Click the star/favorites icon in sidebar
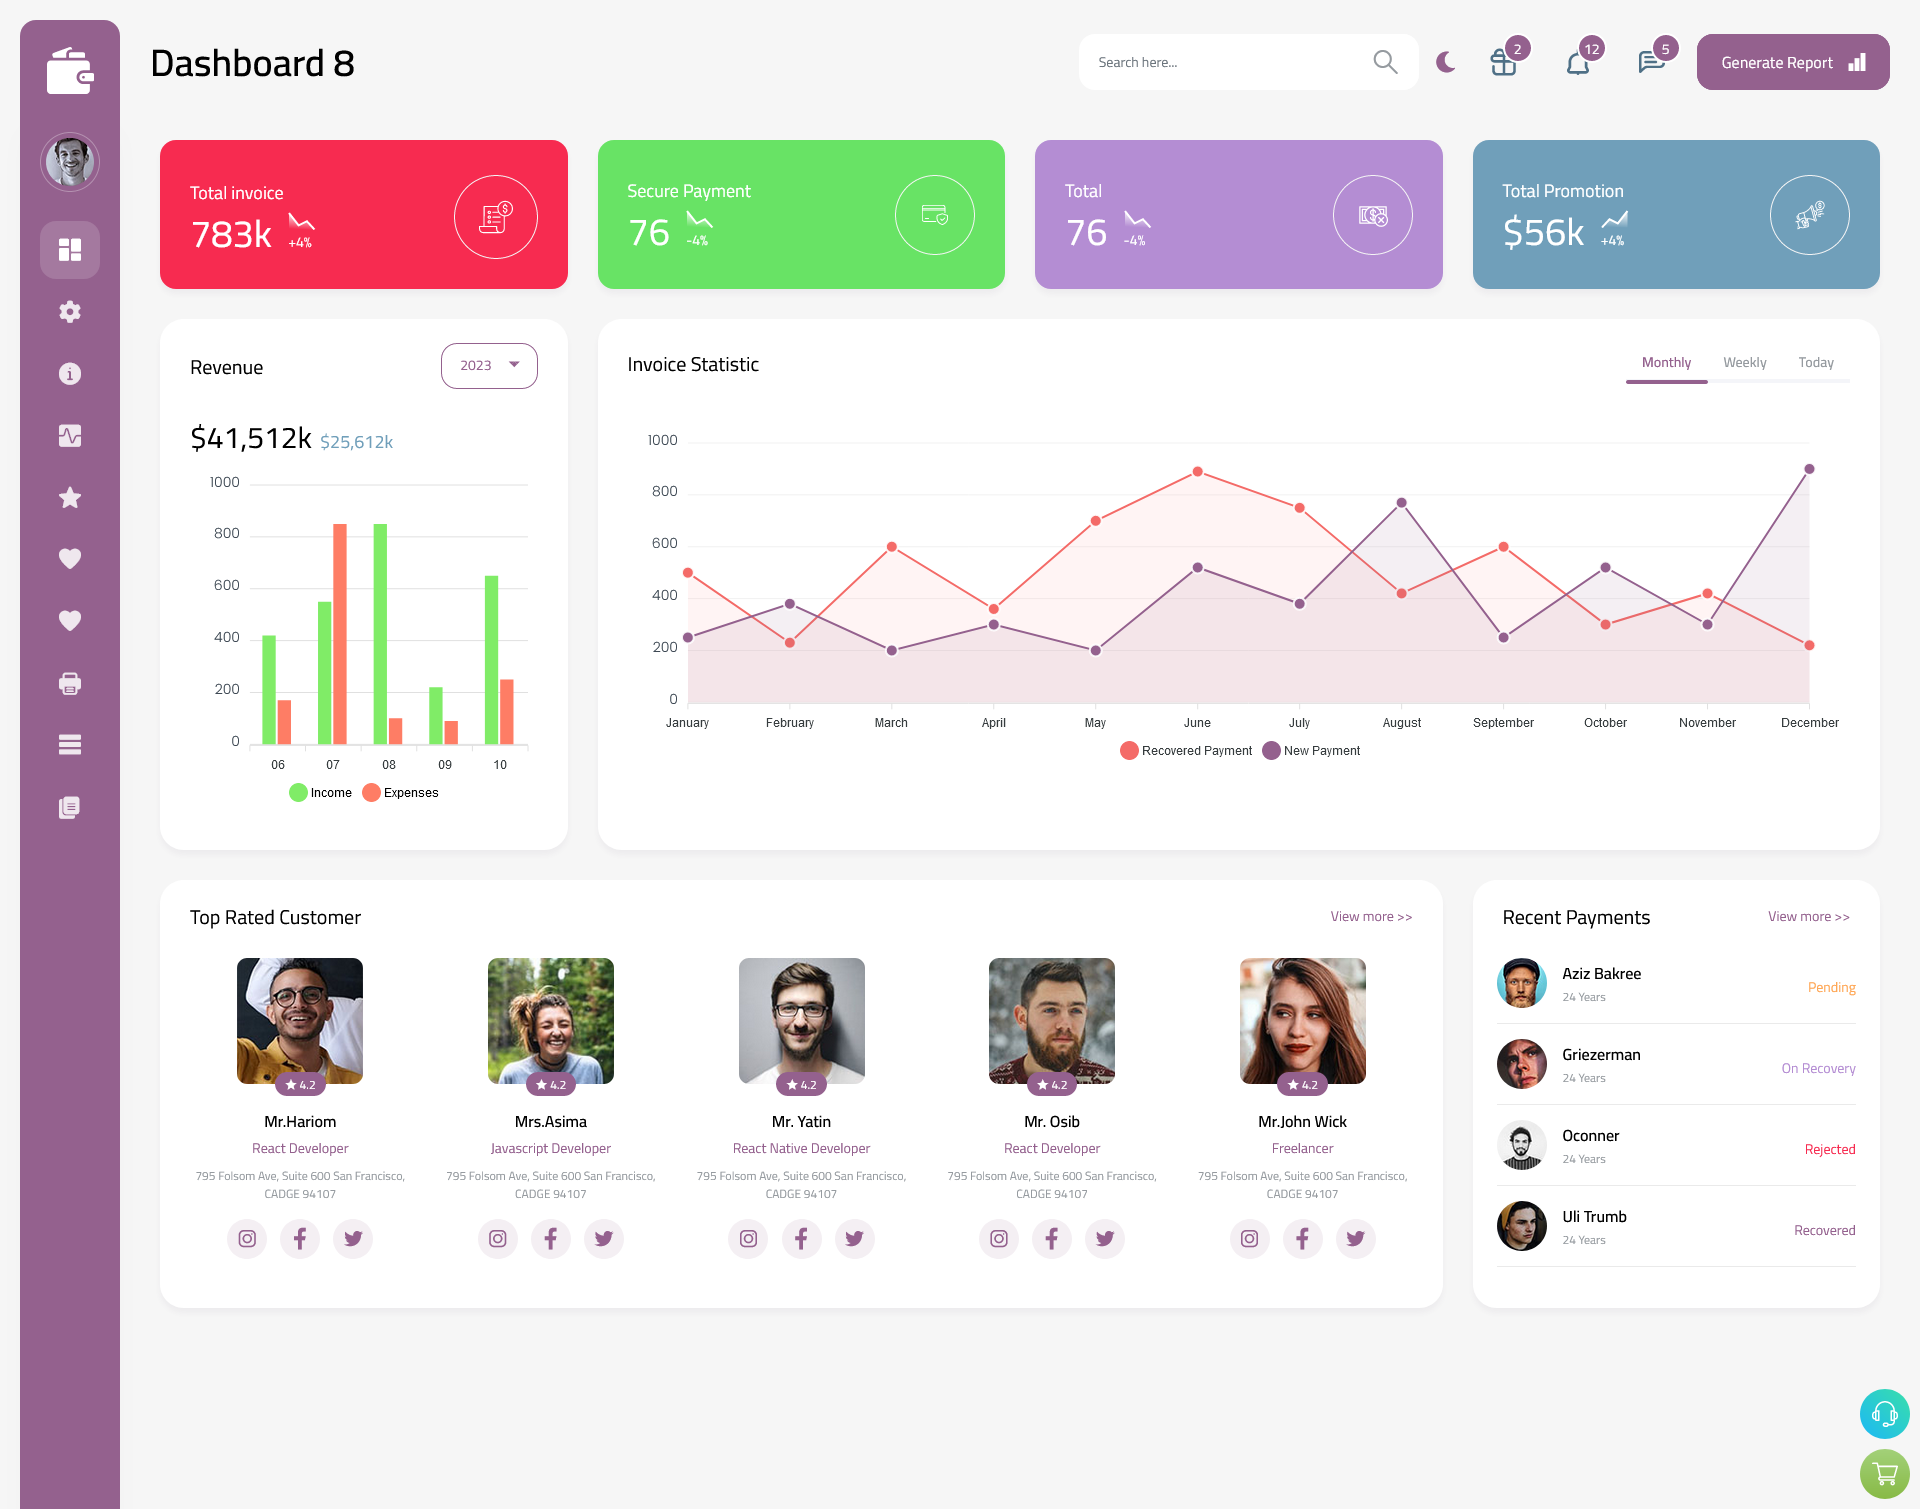The width and height of the screenshot is (1920, 1509). [x=70, y=497]
